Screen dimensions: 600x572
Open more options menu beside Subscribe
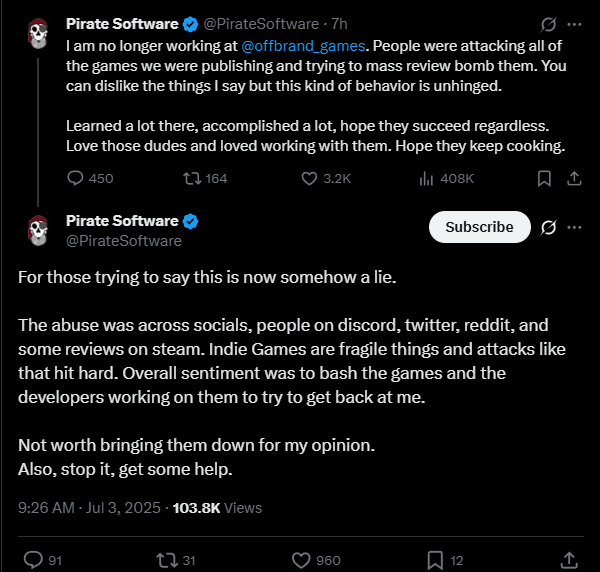(x=574, y=227)
